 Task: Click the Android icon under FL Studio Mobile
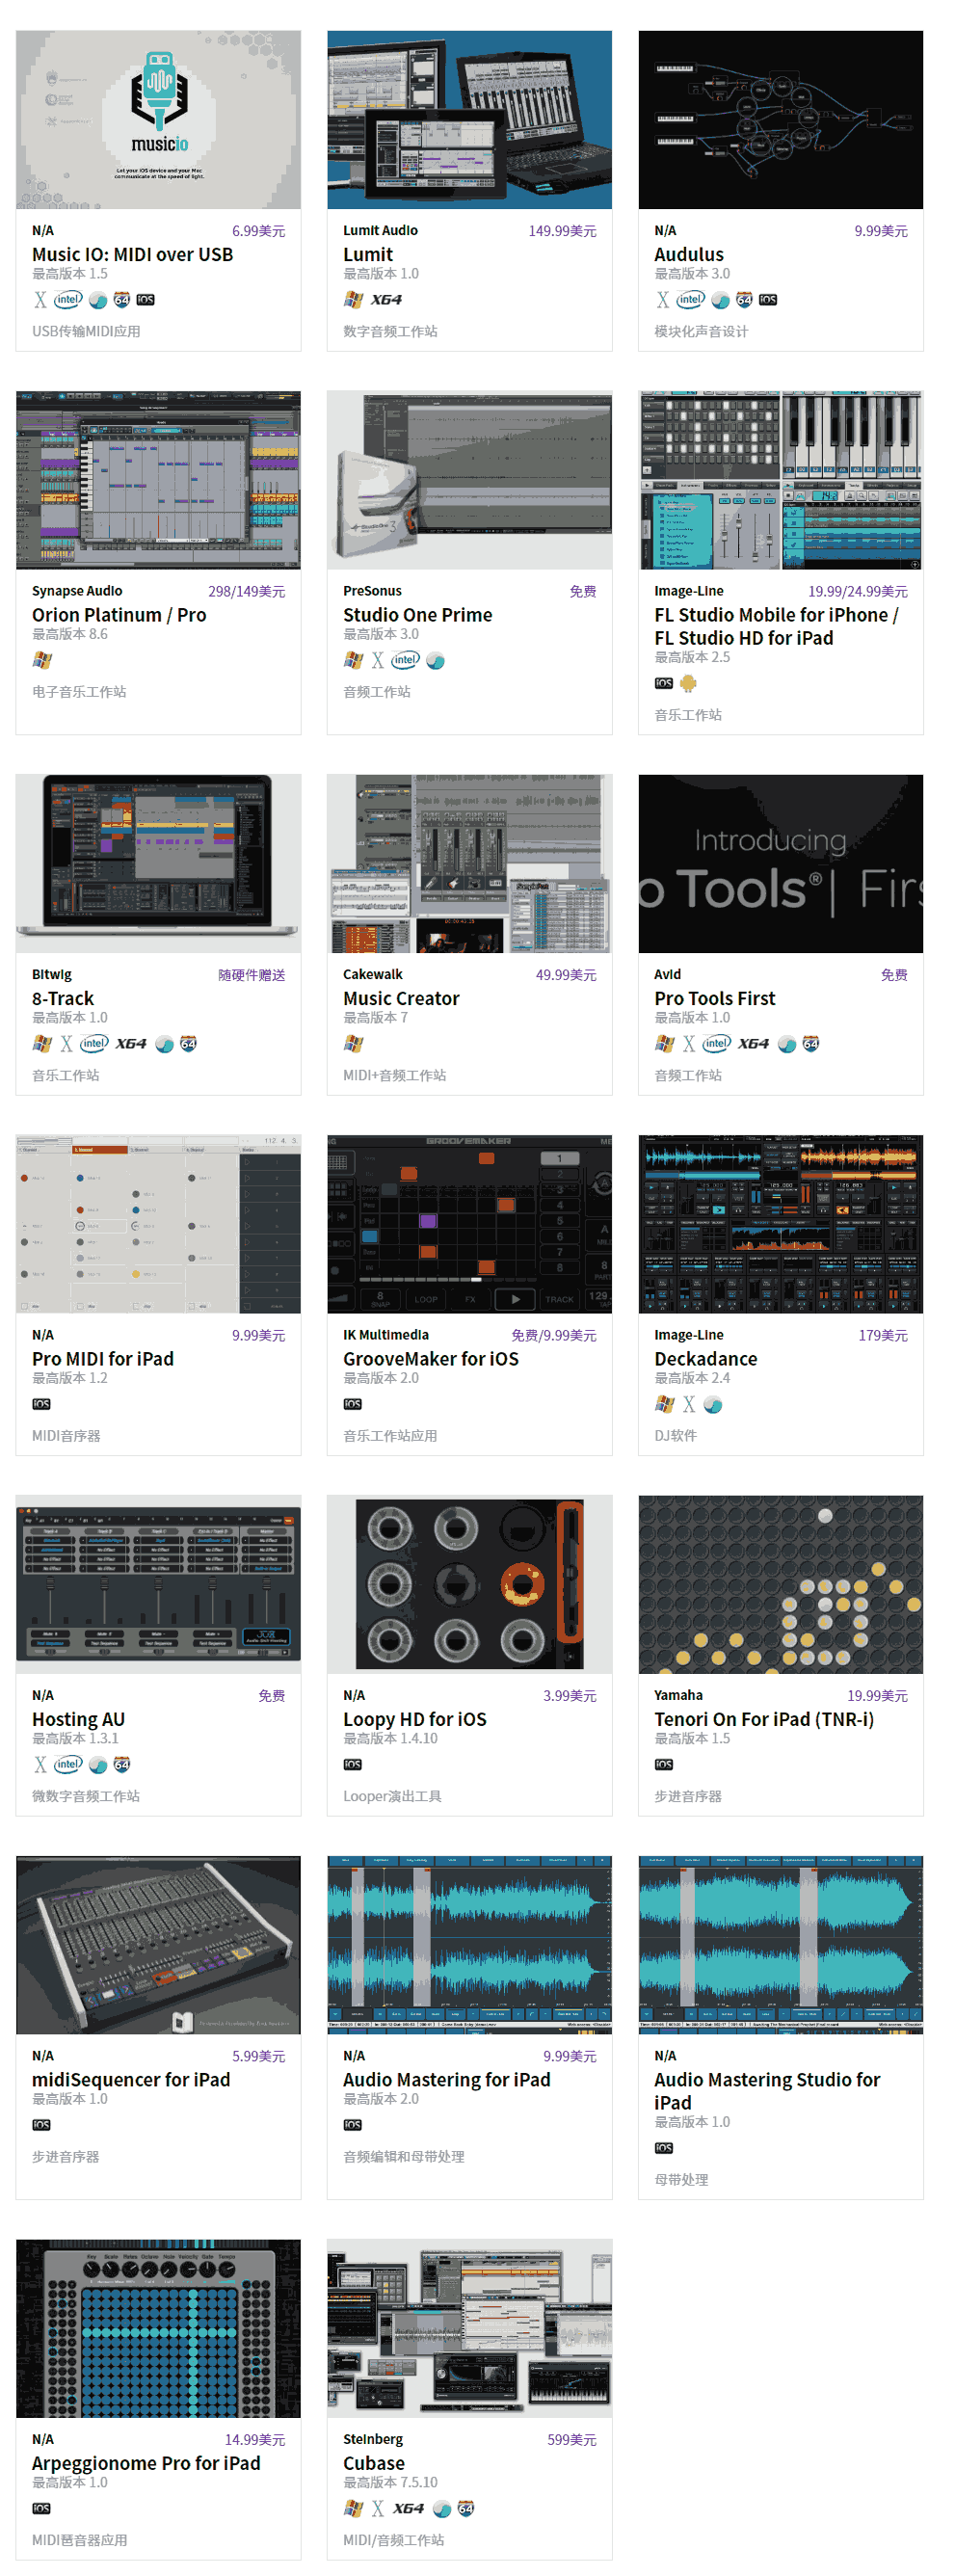[688, 684]
